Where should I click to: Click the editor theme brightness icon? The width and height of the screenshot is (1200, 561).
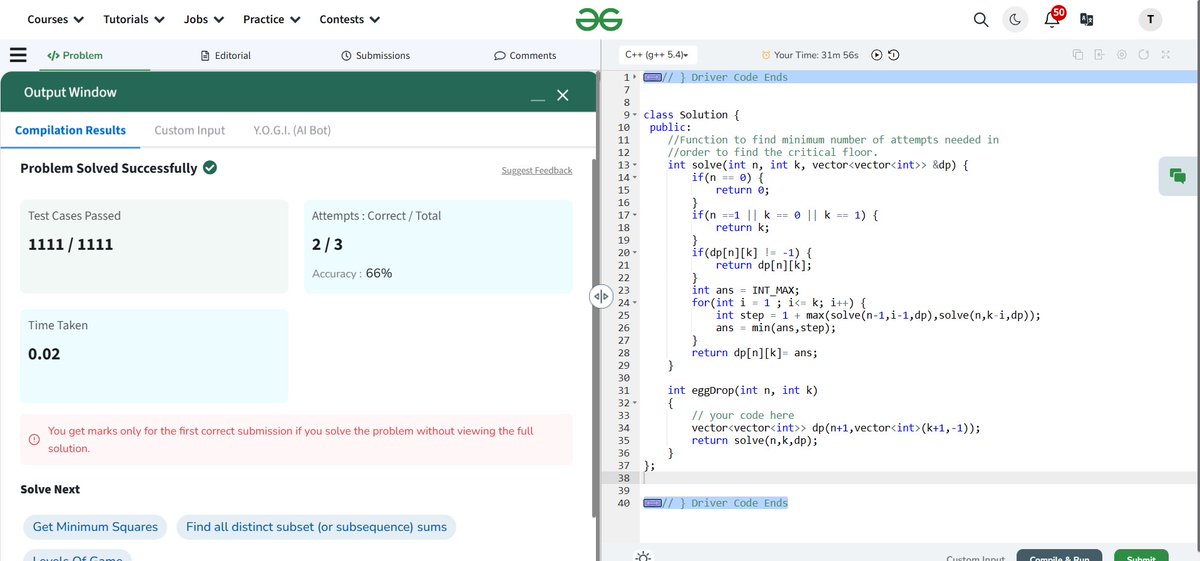click(x=643, y=556)
